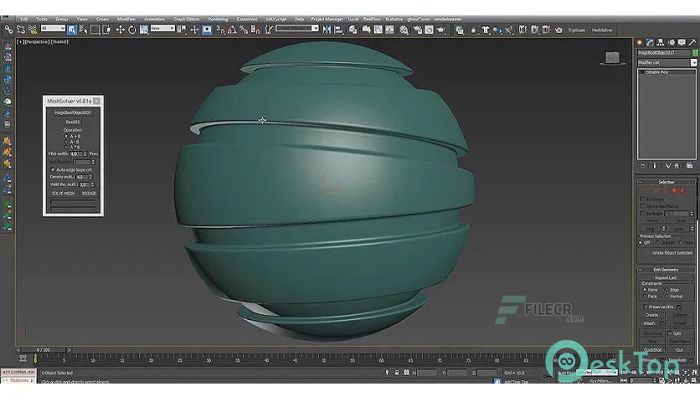Select the Edge constraint radio button

667,290
